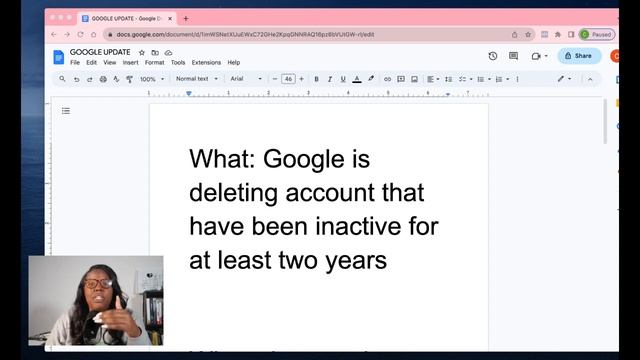Activate the paint format roller

pyautogui.click(x=129, y=79)
